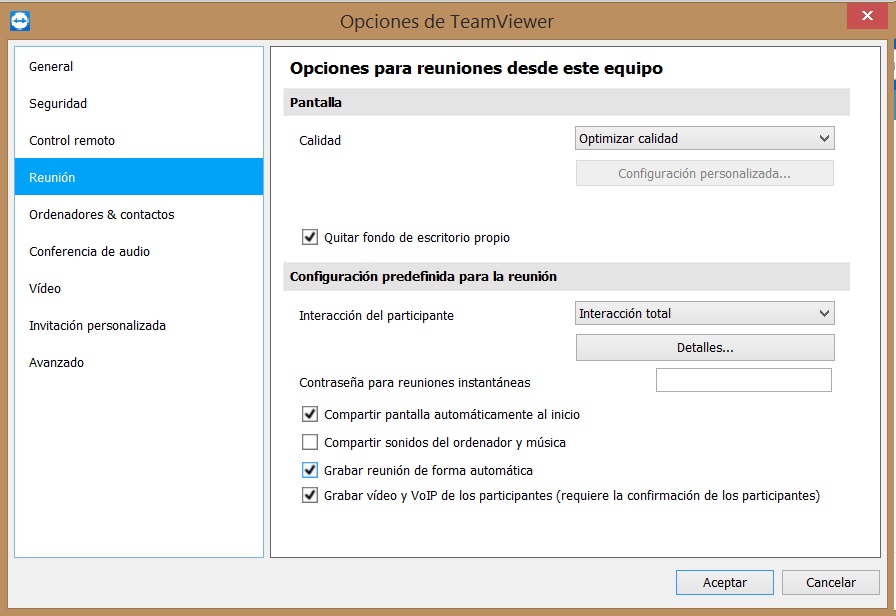Toggle Compartir pantalla automáticamente al inicio
896x616 pixels.
coord(310,414)
